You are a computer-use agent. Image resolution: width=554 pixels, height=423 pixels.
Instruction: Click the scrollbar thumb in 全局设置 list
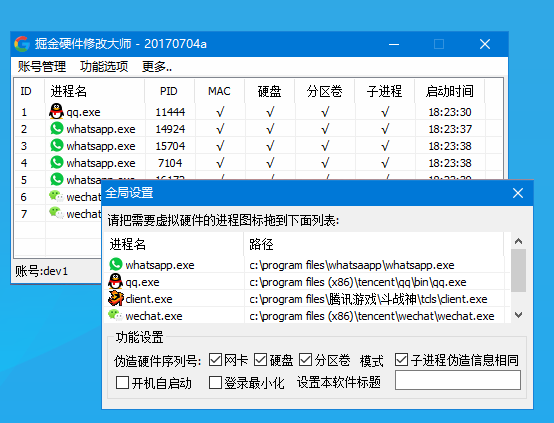(518, 270)
